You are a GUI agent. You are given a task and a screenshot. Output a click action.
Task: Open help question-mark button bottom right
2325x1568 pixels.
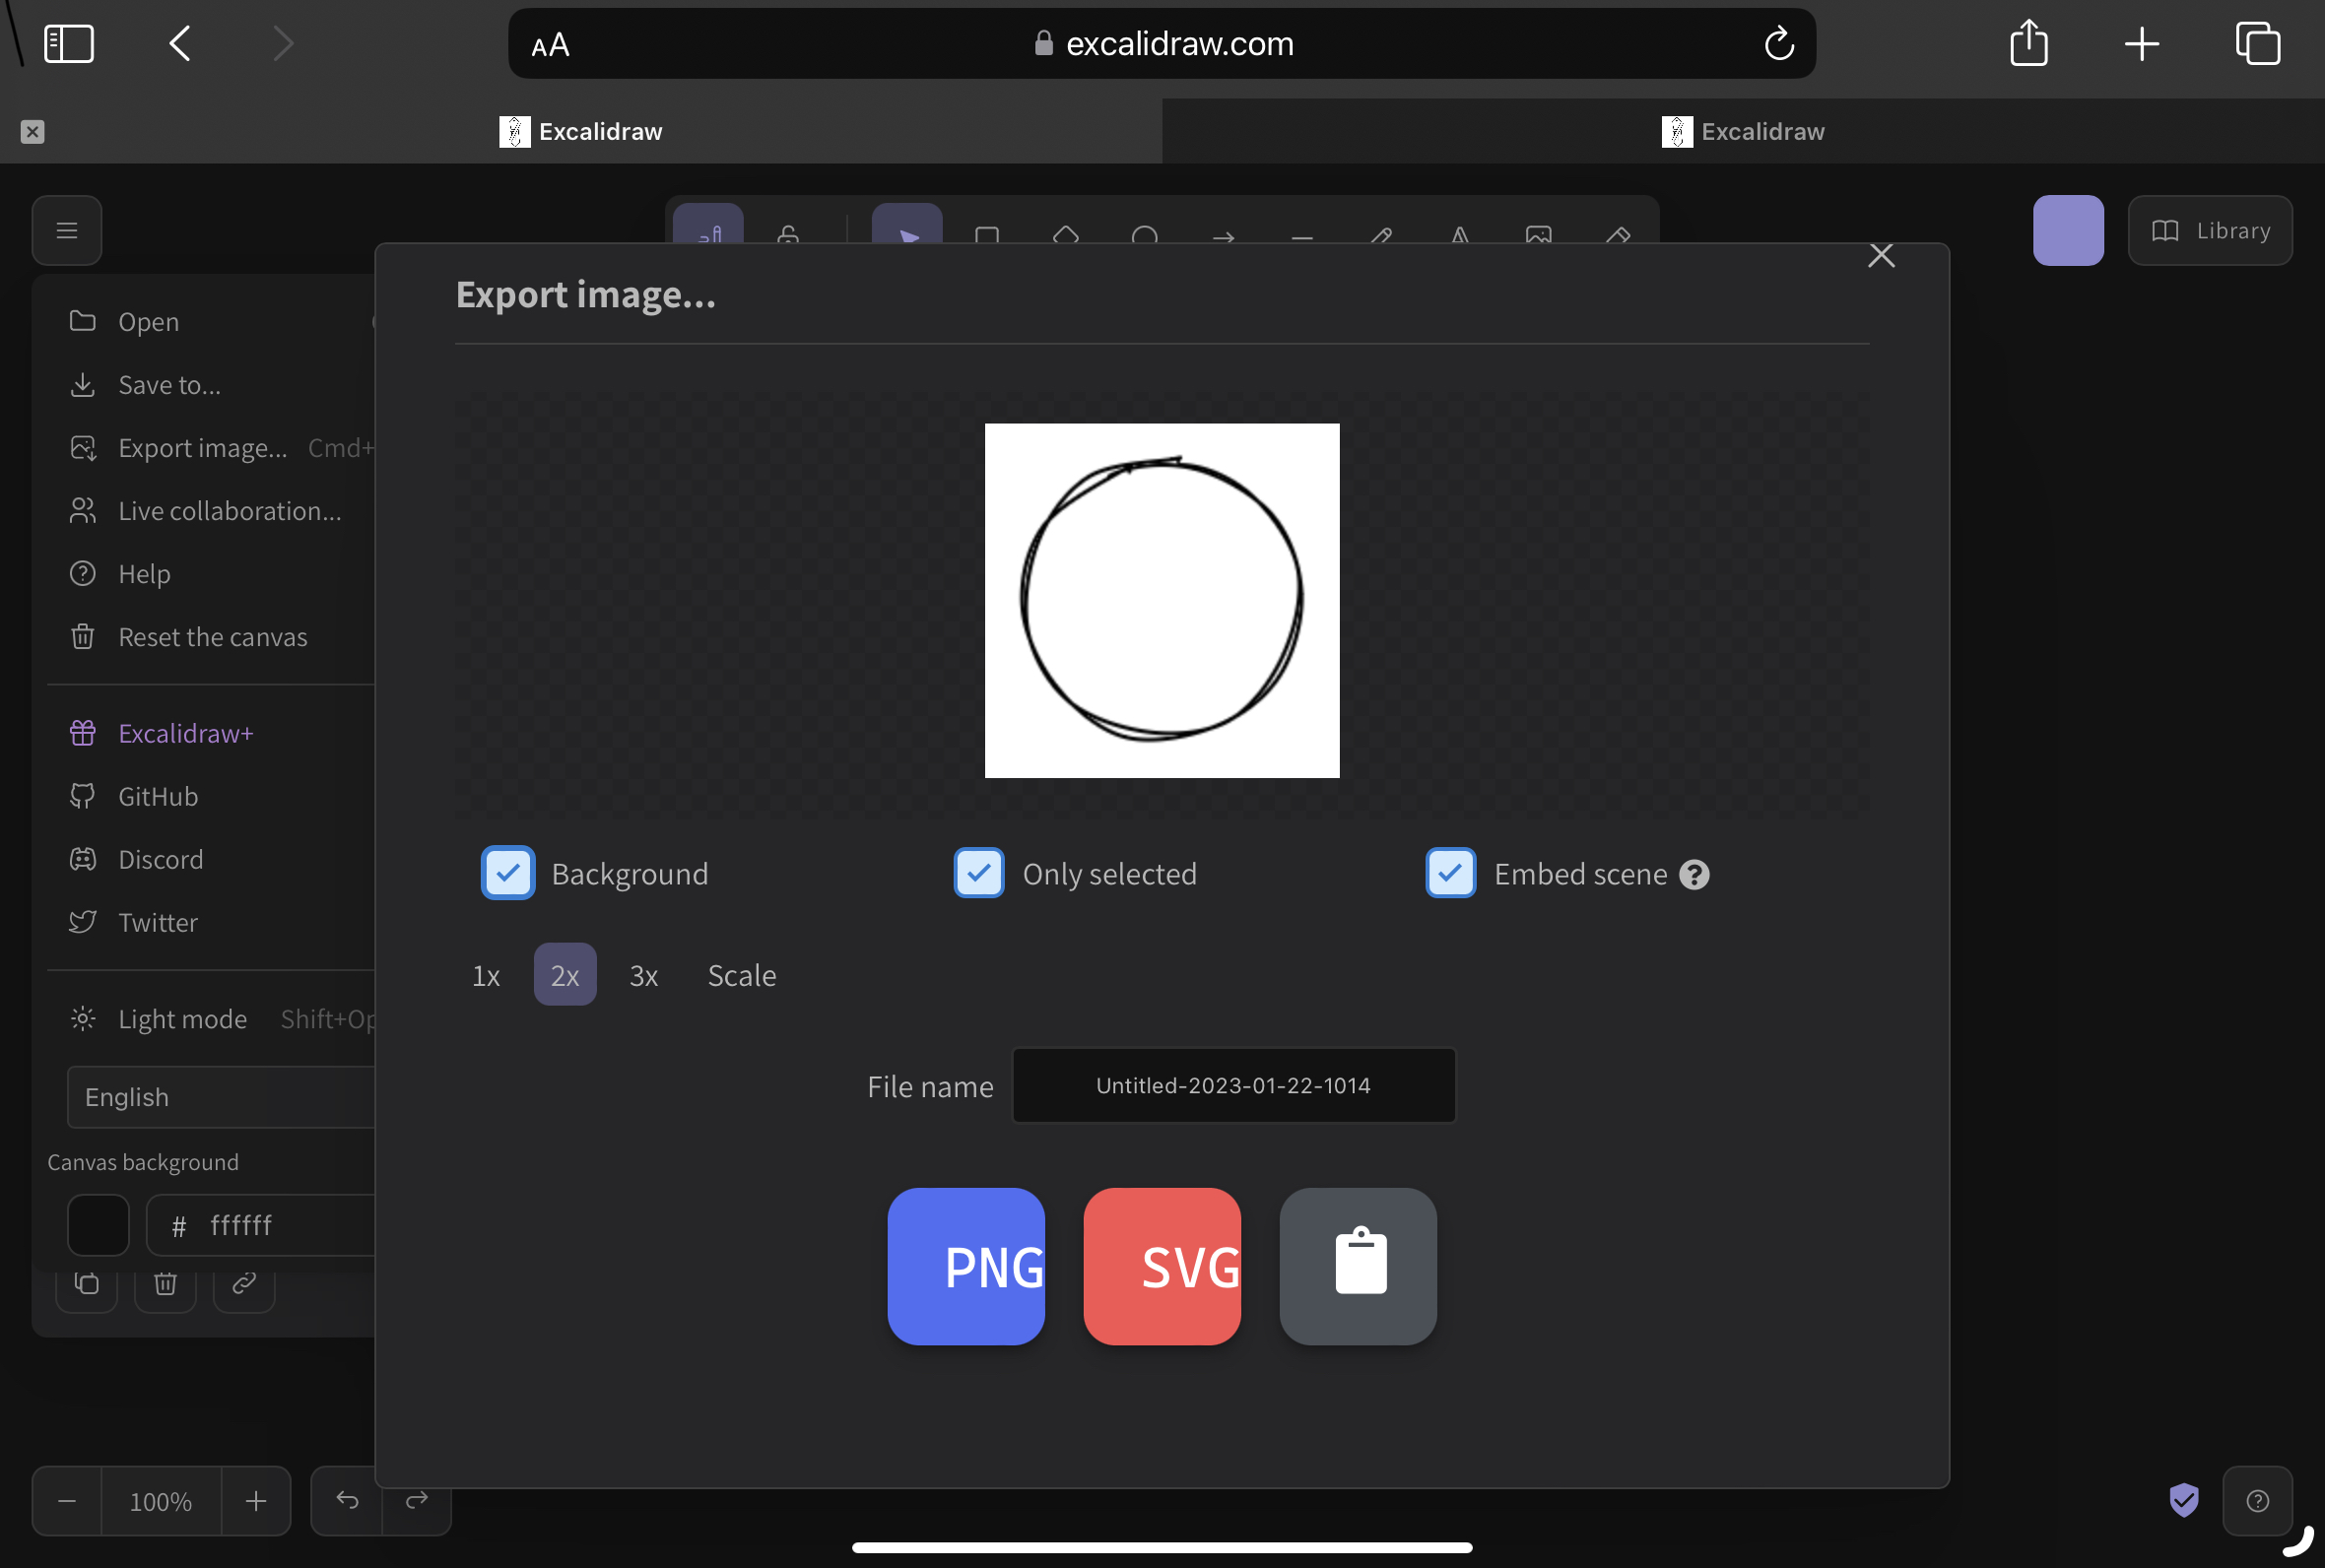2257,1500
